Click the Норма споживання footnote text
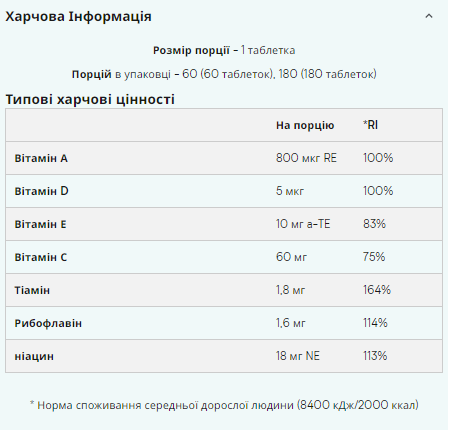The height and width of the screenshot is (430, 449). tap(224, 405)
